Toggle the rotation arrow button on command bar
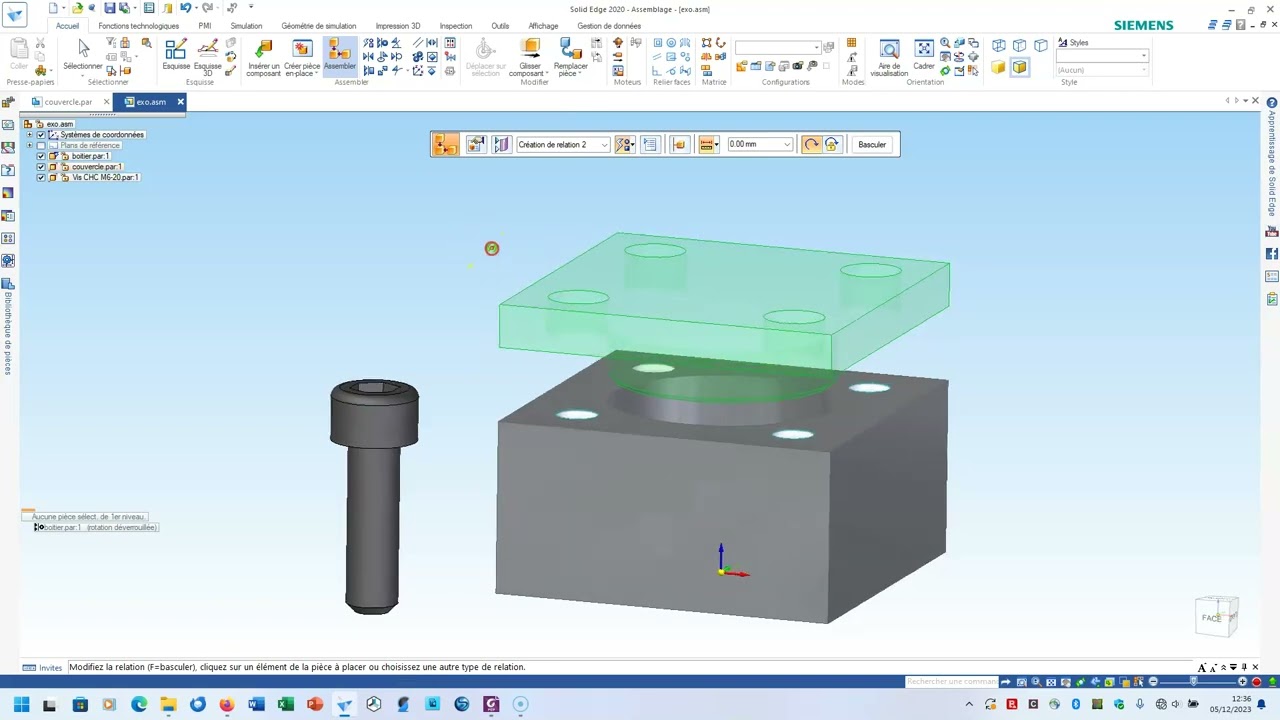The image size is (1280, 720). (x=811, y=145)
